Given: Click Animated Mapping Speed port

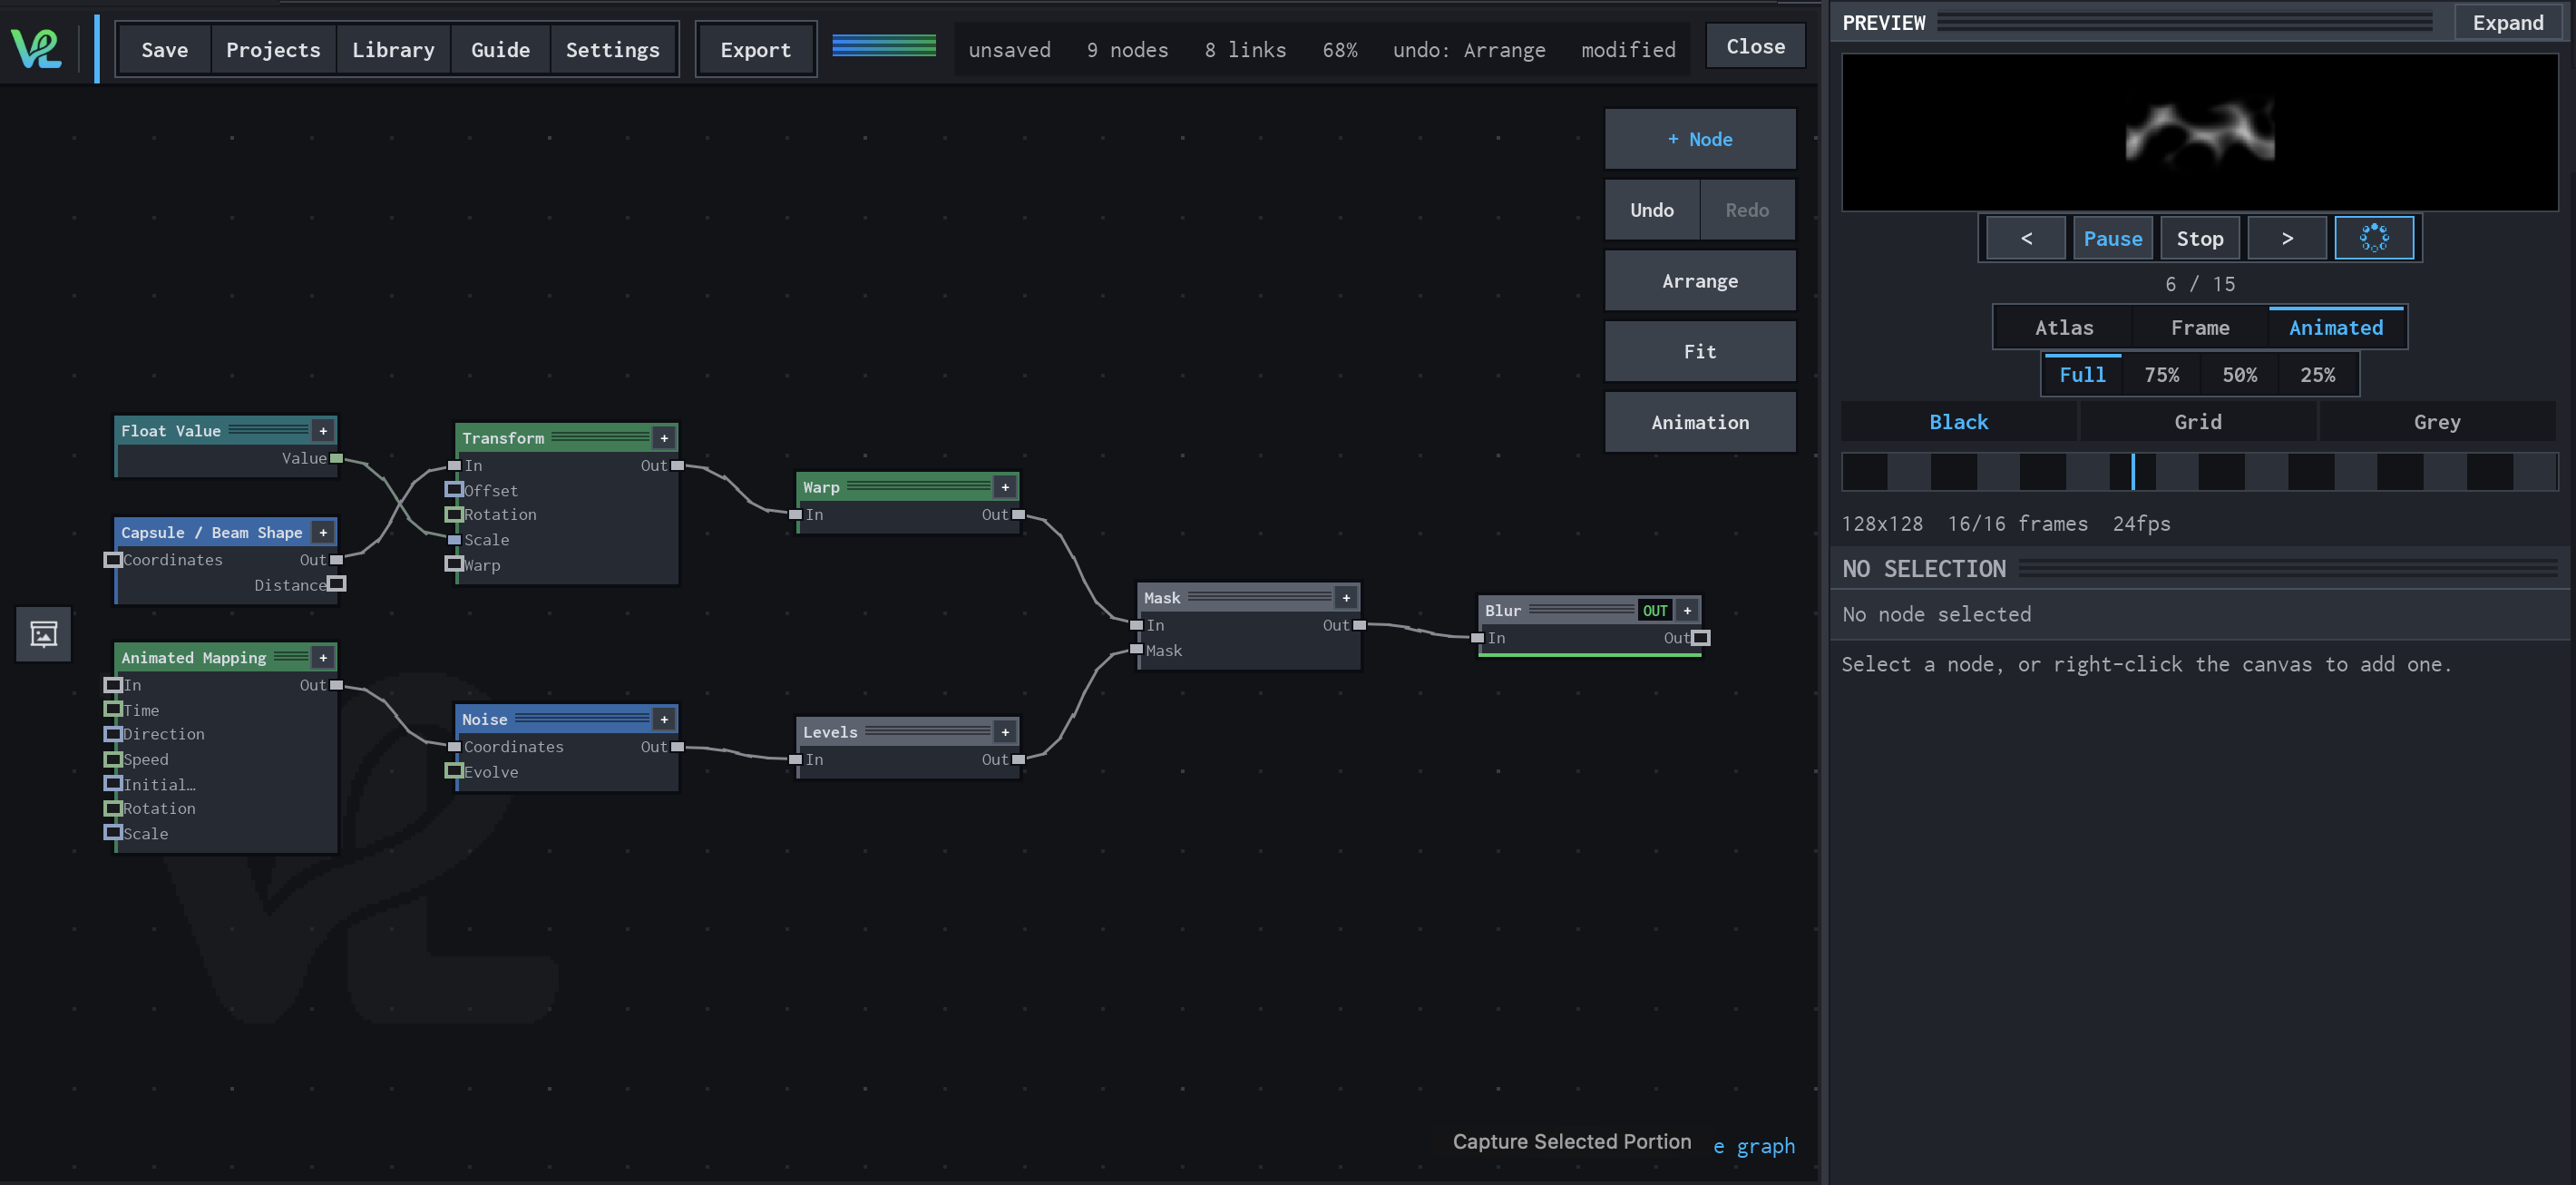Looking at the screenshot, I should pos(113,759).
